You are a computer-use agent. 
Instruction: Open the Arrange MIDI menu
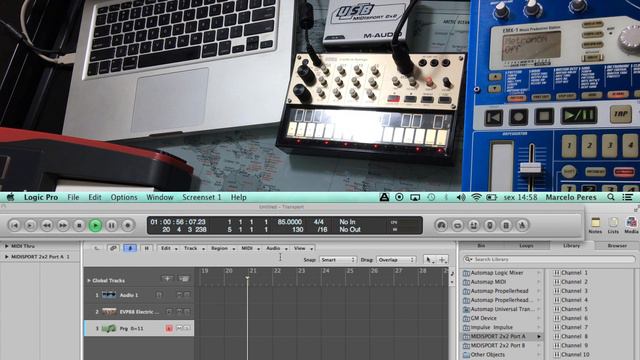pyautogui.click(x=250, y=248)
